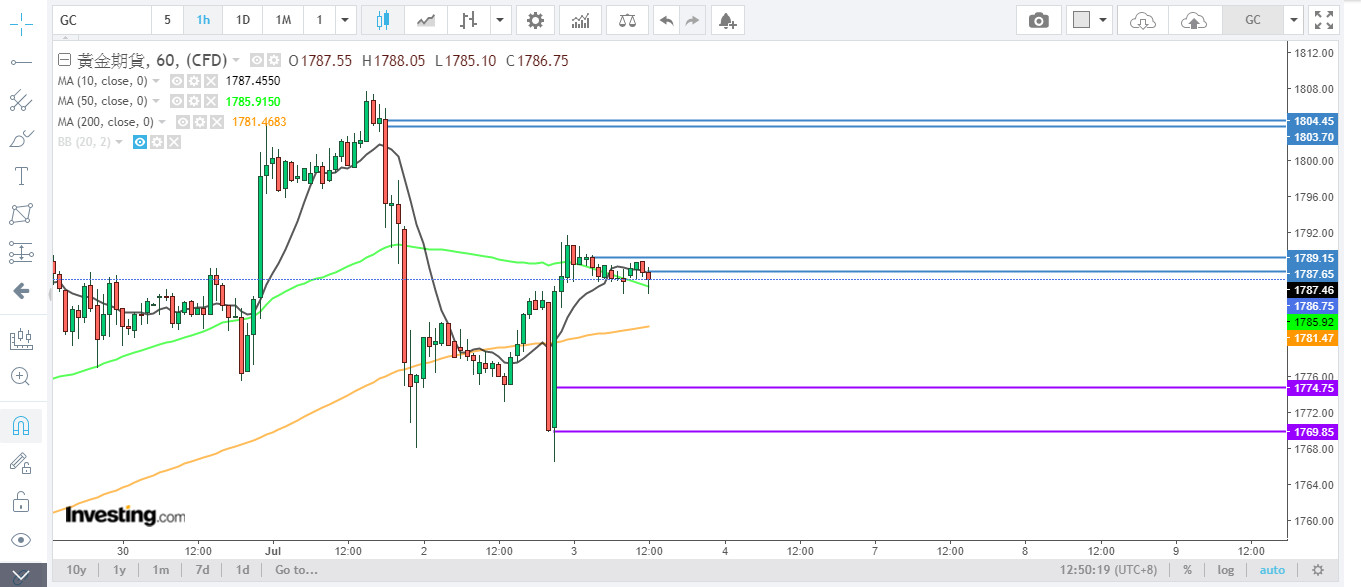Set the time range to 10y
Image resolution: width=1361 pixels, height=587 pixels.
coord(77,570)
